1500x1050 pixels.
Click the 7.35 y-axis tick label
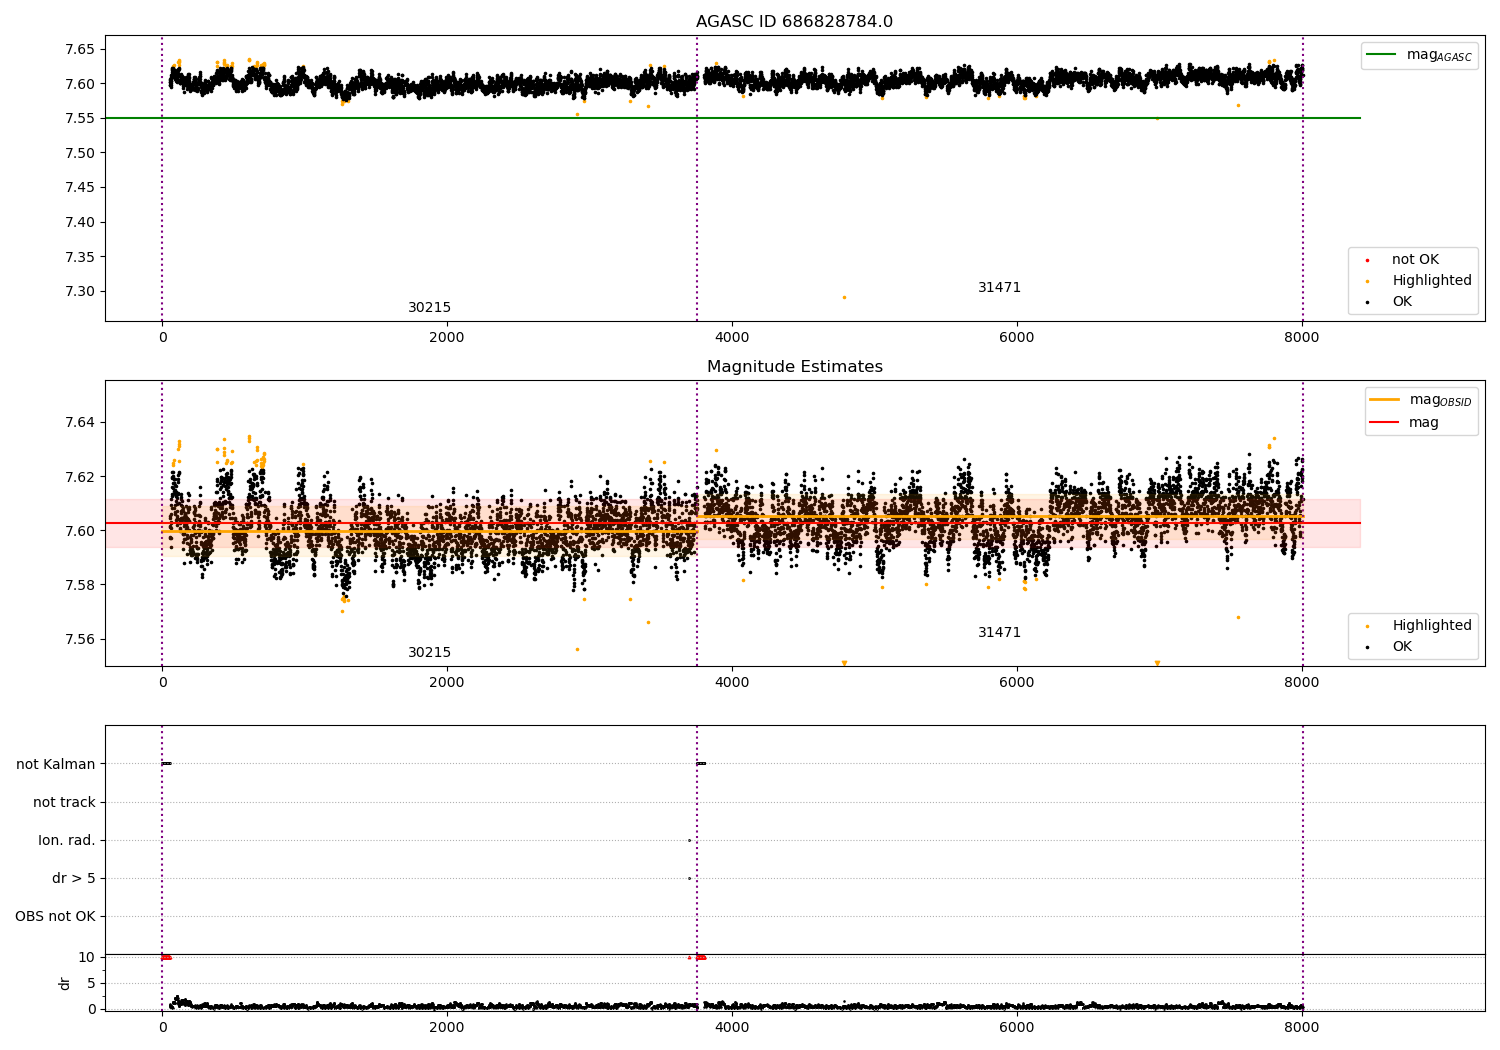pyautogui.click(x=80, y=257)
